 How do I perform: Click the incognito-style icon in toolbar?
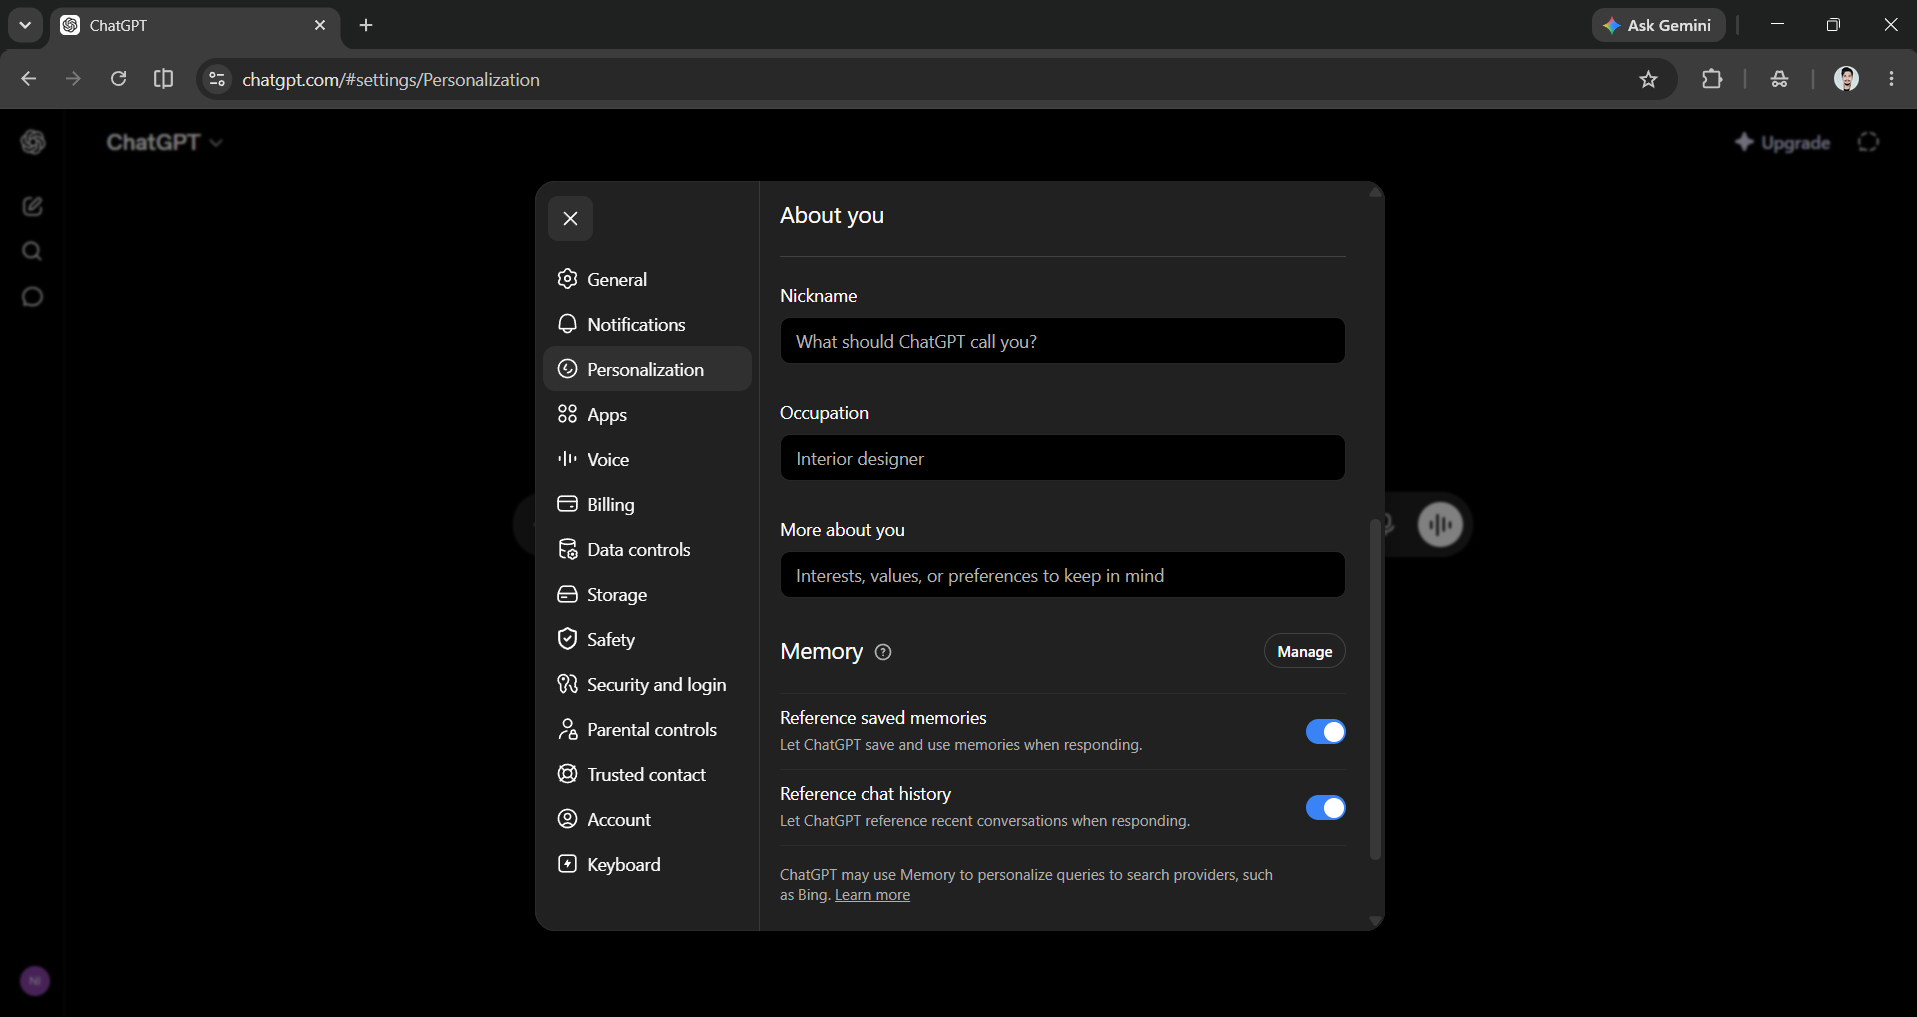tap(1779, 79)
